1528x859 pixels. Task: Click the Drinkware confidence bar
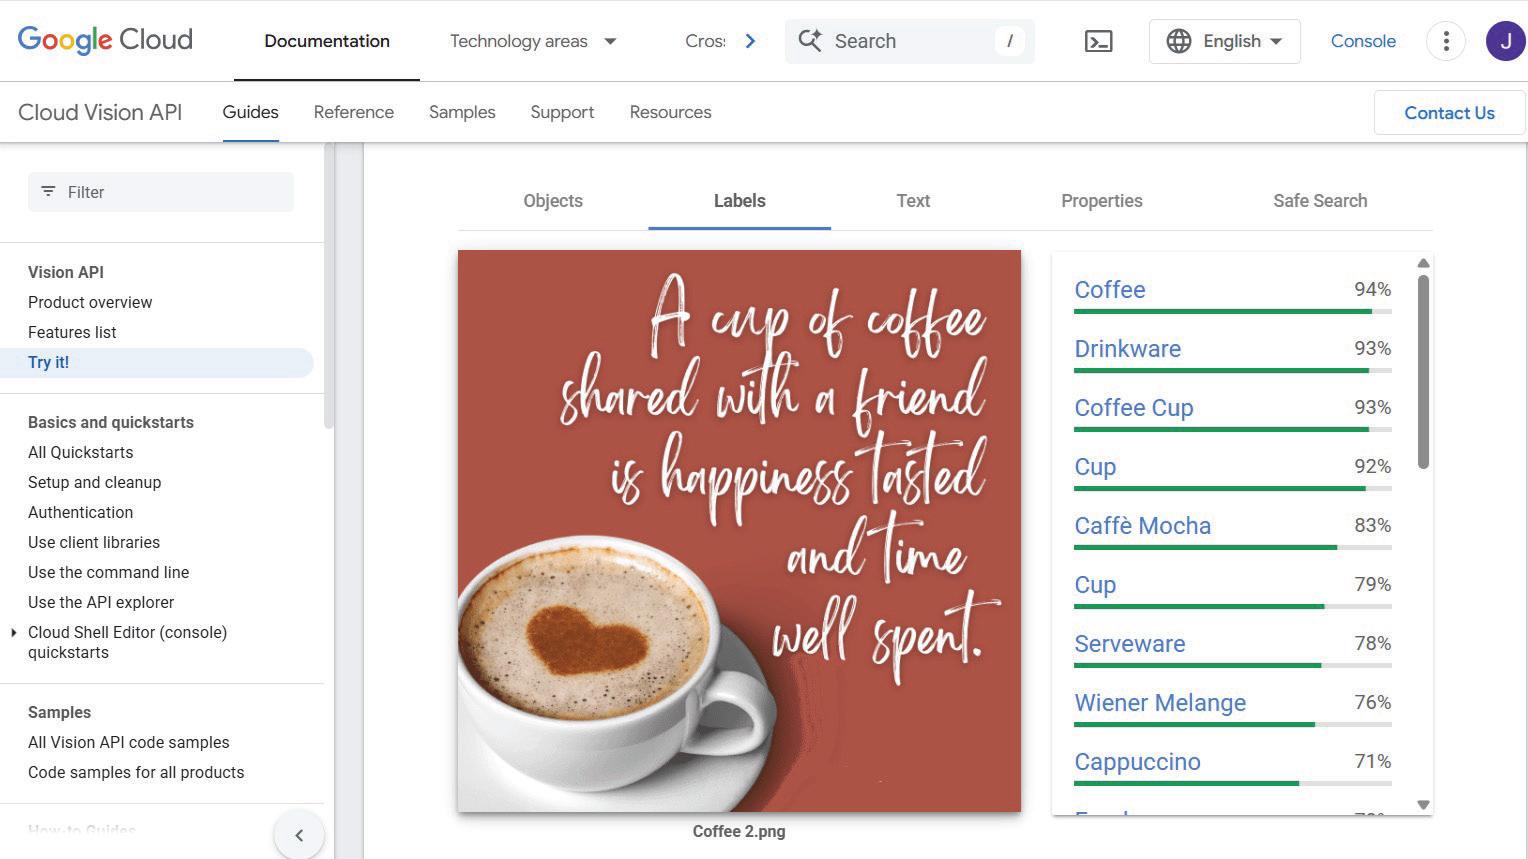(x=1232, y=371)
